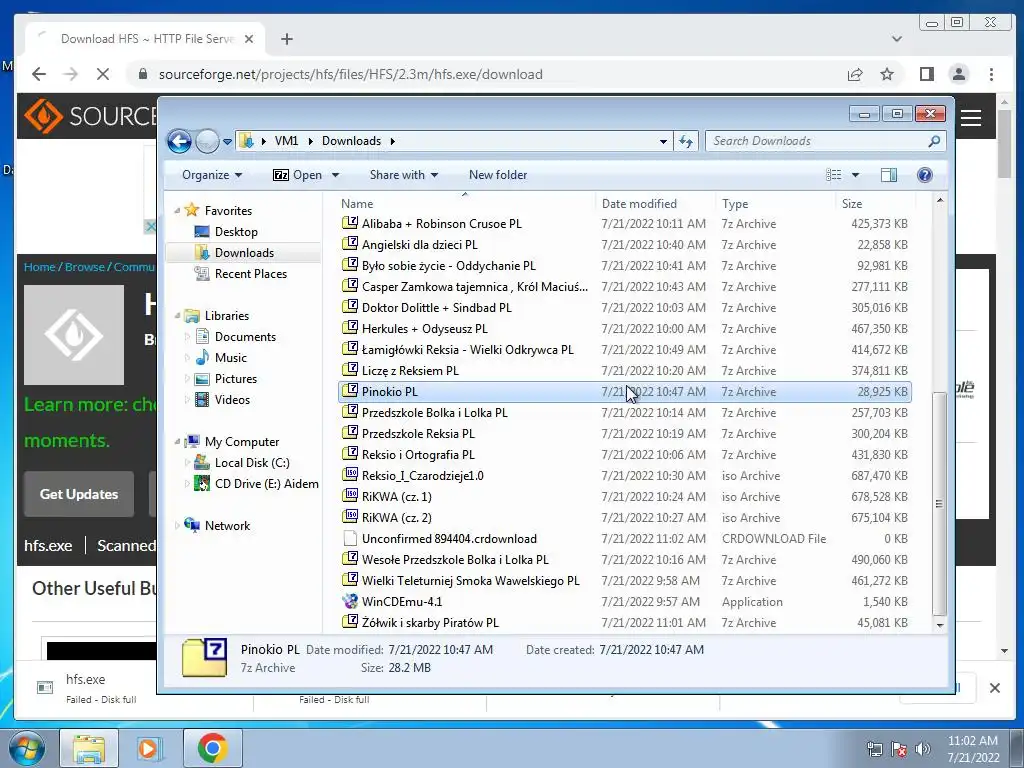Select the RiKWA (cz. 2) iso icon
This screenshot has width=1024, height=768.
pyautogui.click(x=350, y=517)
